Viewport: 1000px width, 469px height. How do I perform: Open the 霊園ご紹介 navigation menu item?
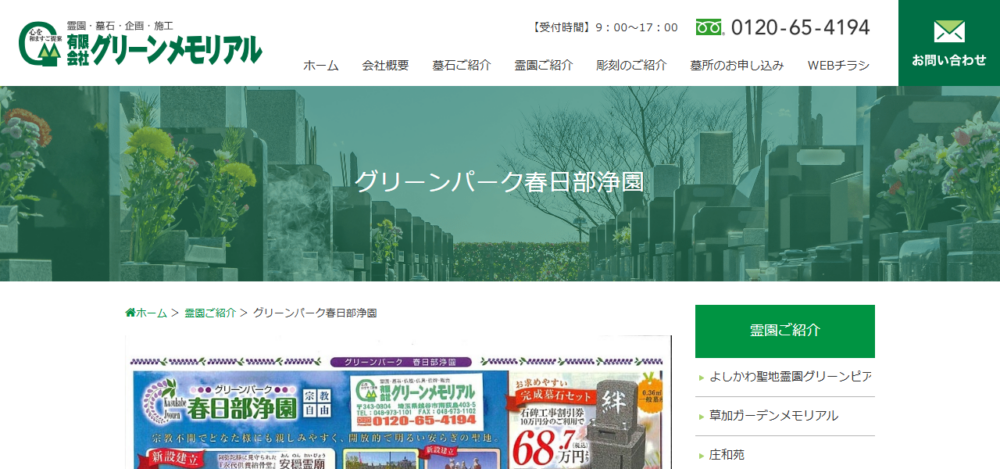click(544, 65)
